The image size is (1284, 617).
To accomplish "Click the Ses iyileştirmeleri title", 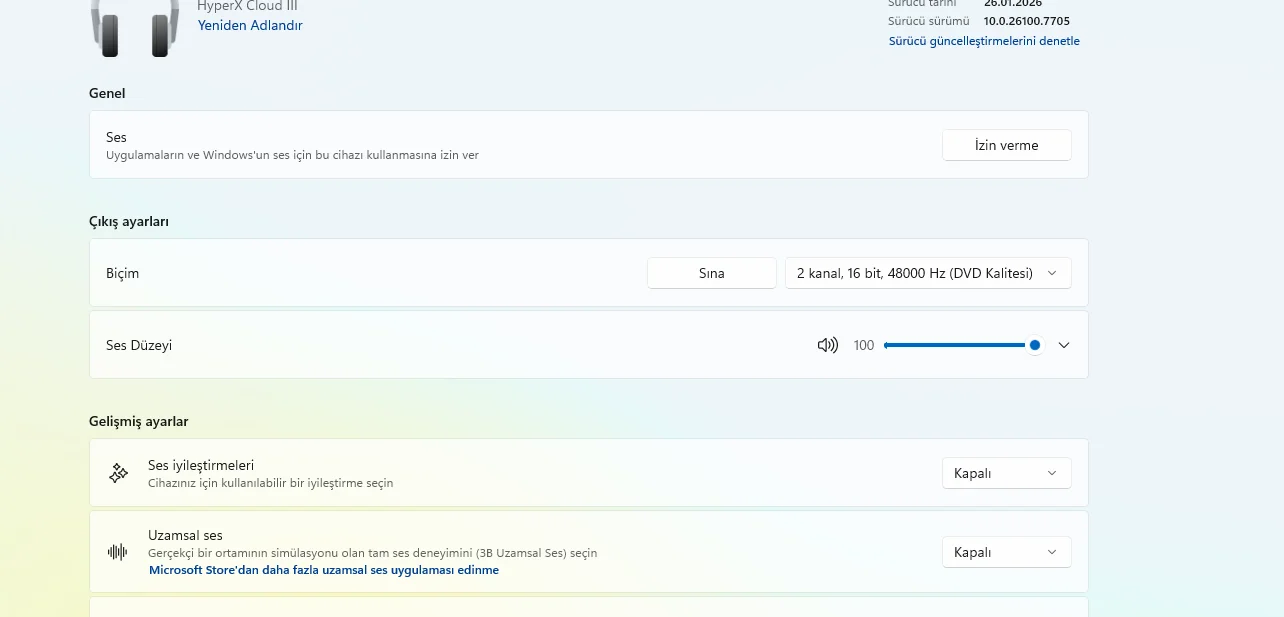I will pos(201,465).
